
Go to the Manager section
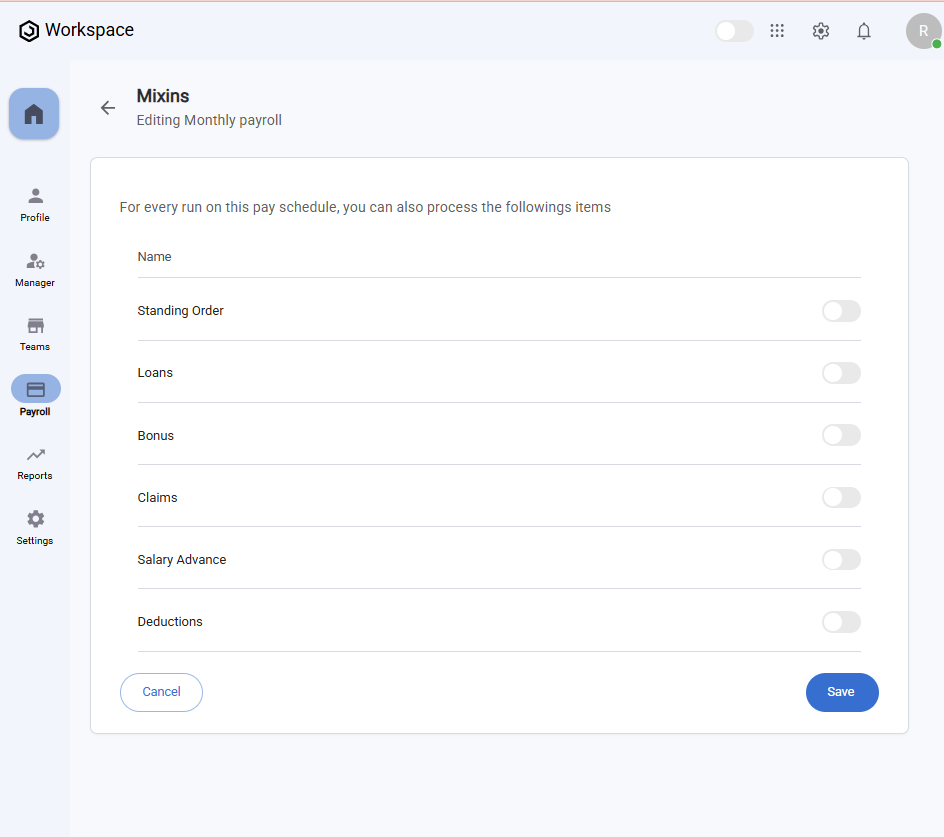click(x=35, y=269)
